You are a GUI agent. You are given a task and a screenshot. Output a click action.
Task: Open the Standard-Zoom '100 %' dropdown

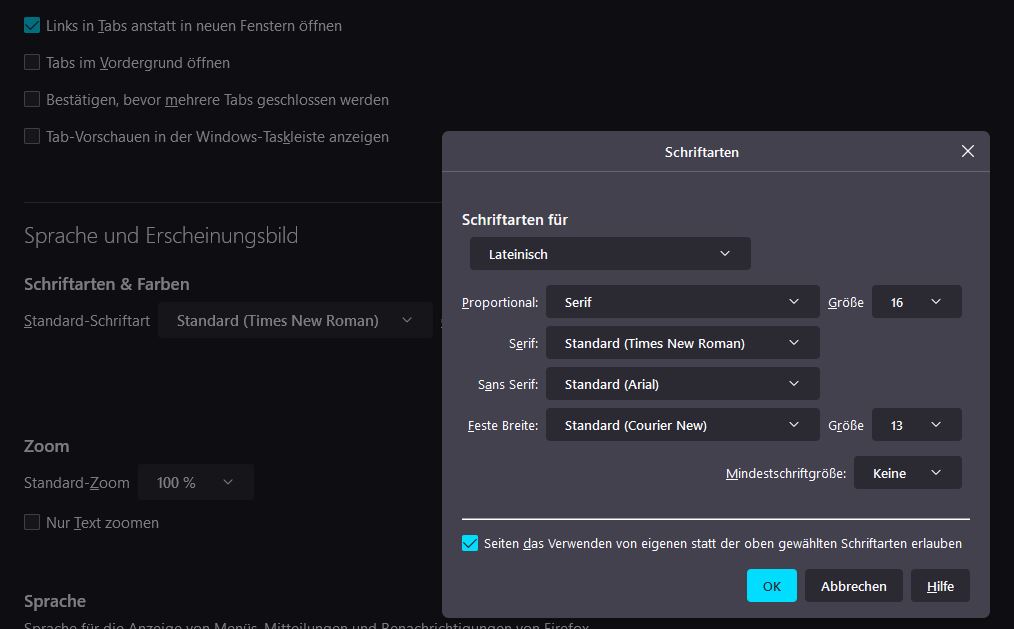[x=195, y=482]
